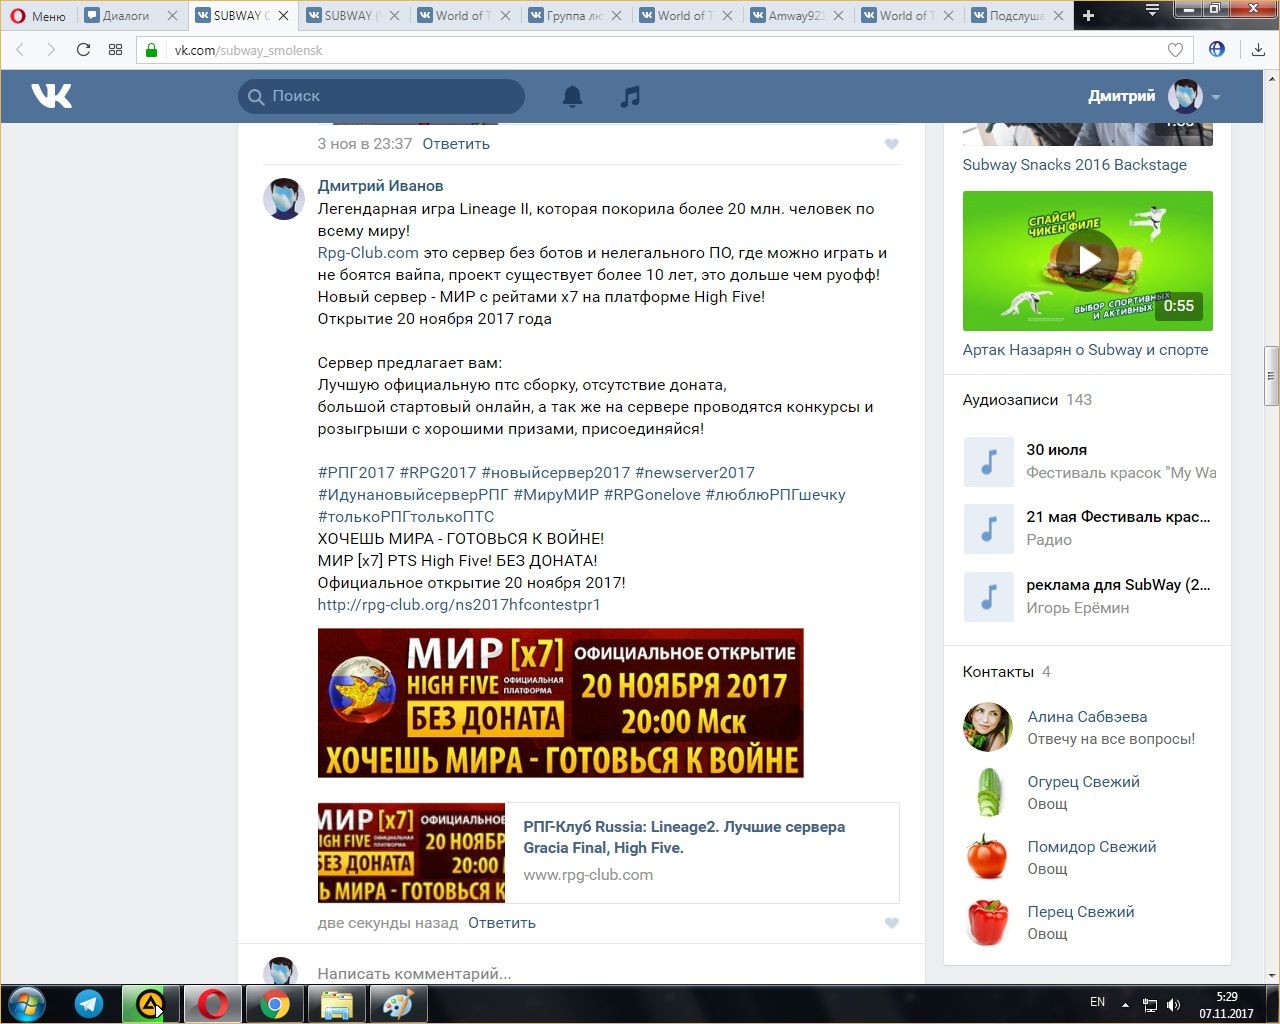Open the taskbar clock showing 5:29
This screenshot has width=1280, height=1024.
pos(1227,1005)
